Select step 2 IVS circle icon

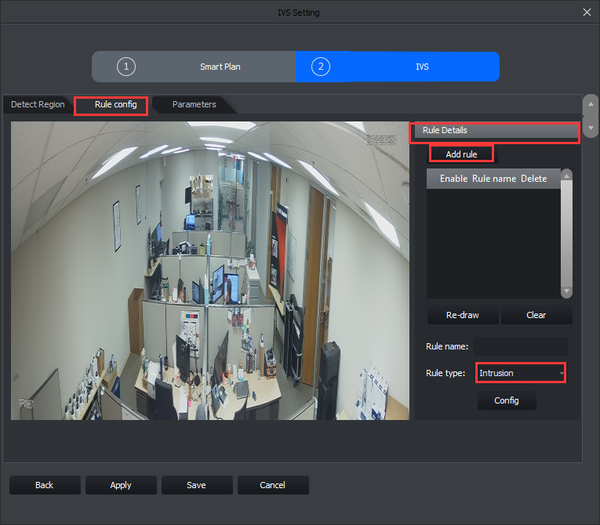click(x=320, y=67)
